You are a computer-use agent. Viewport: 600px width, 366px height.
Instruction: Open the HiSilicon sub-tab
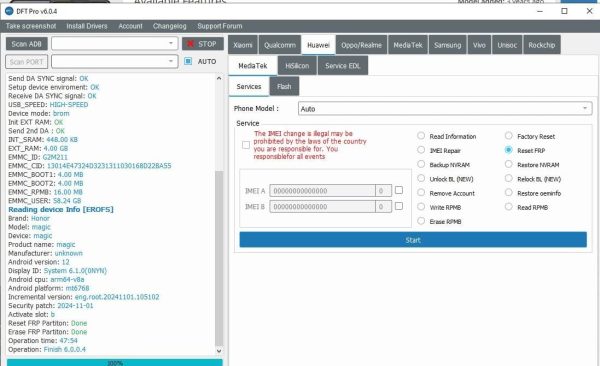click(297, 66)
